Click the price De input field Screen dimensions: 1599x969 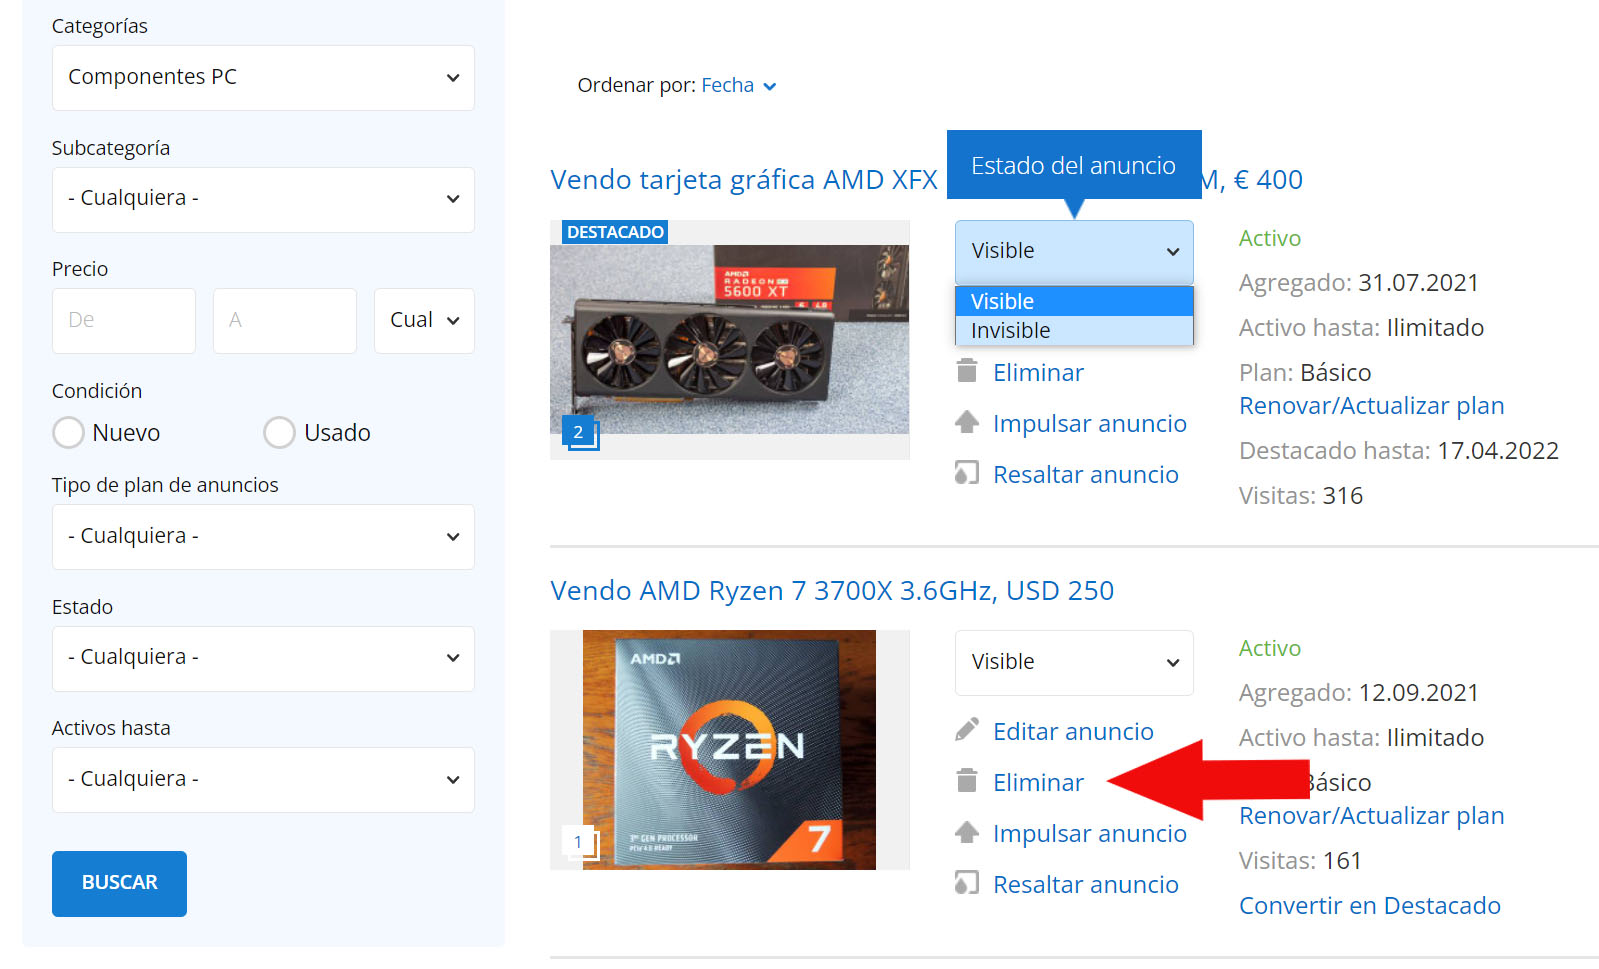(x=124, y=321)
